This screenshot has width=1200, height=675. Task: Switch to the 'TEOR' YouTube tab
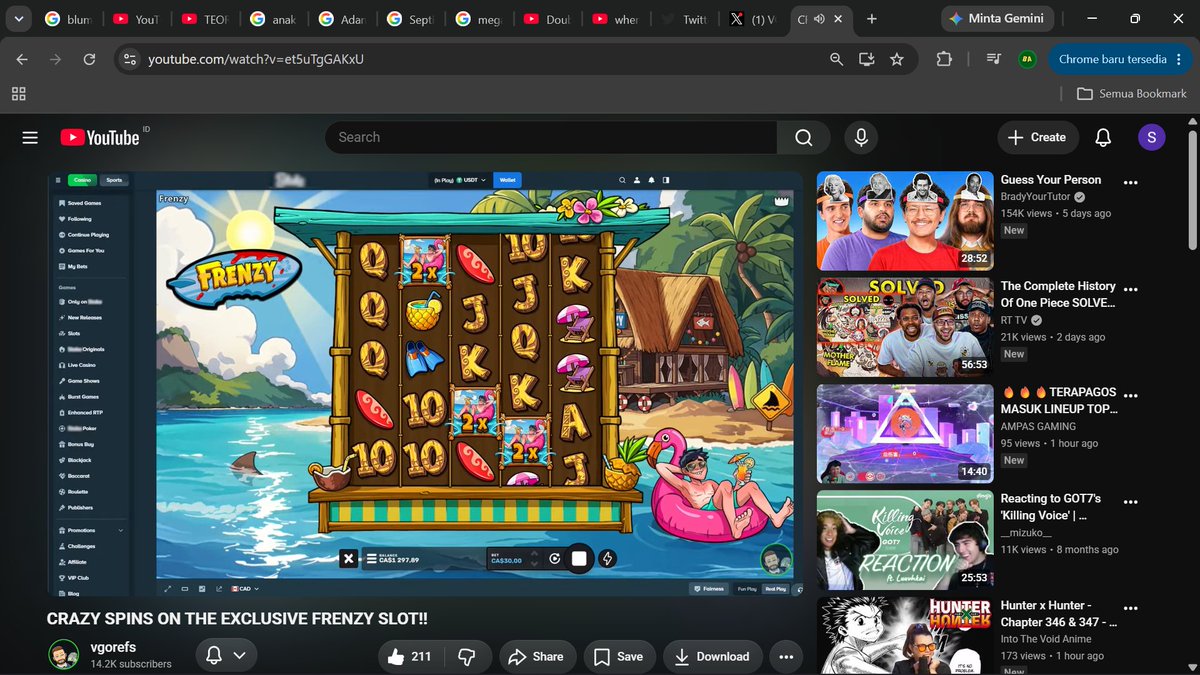[x=206, y=19]
